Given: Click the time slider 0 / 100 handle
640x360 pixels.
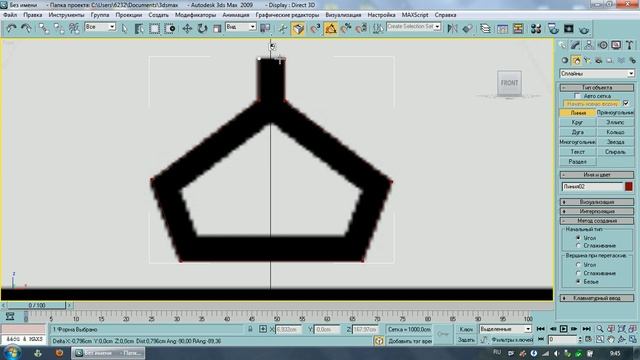Looking at the screenshot, I should coord(36,305).
